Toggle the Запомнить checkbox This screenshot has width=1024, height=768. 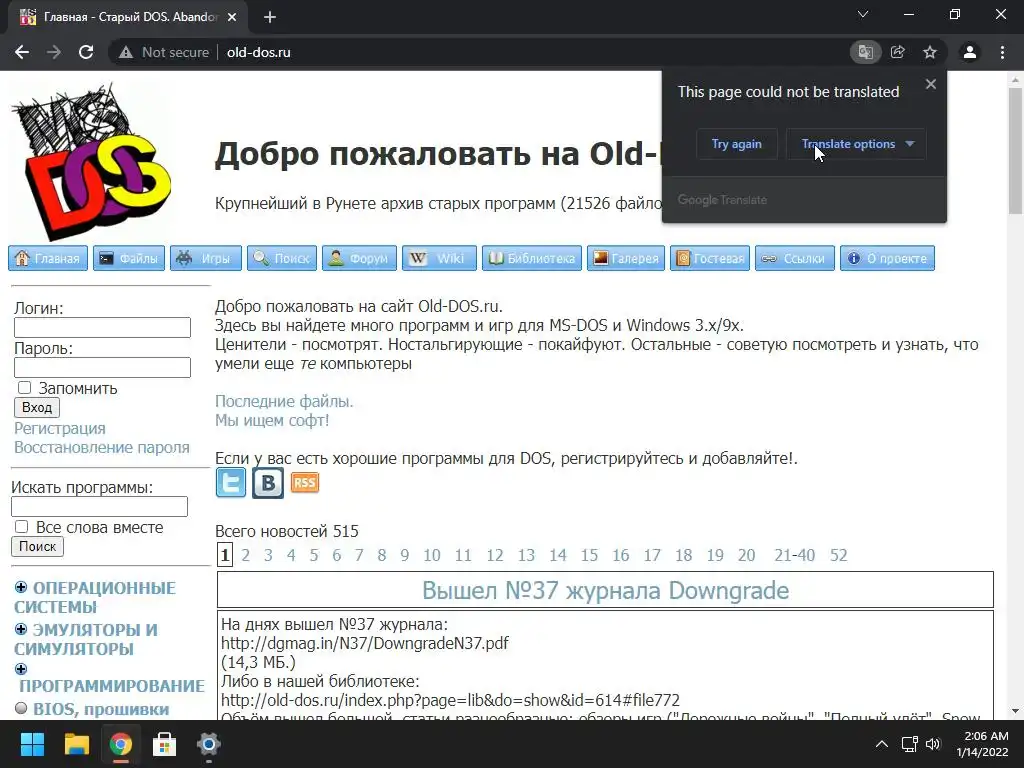pyautogui.click(x=24, y=387)
